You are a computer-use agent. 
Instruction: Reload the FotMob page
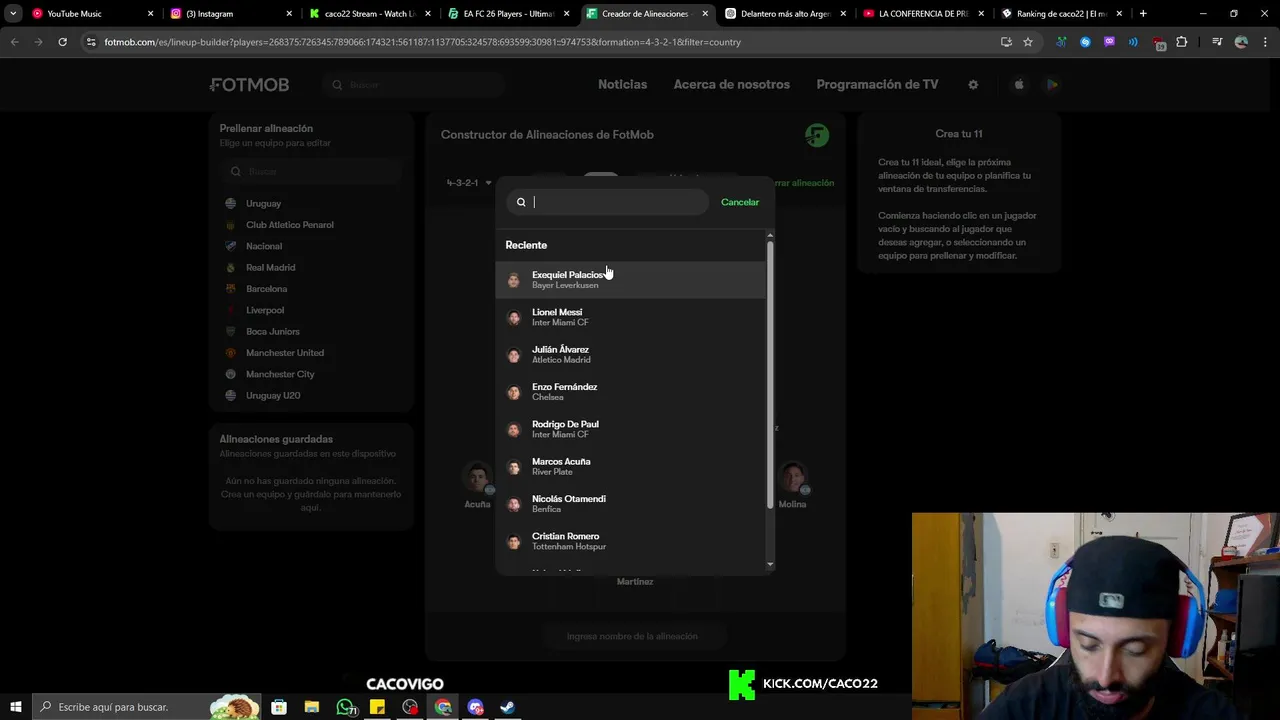click(x=62, y=42)
